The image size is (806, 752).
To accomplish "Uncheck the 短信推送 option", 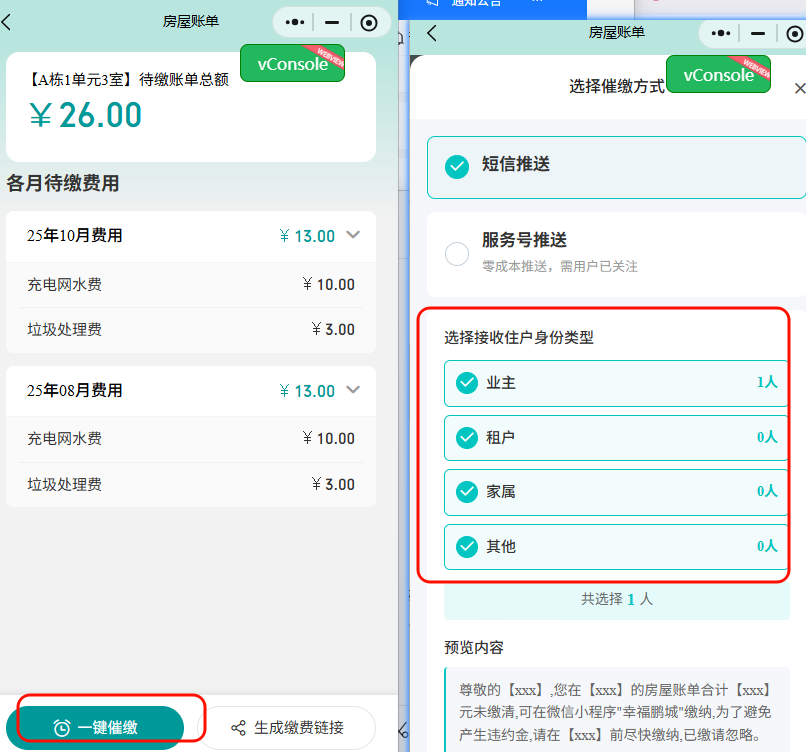I will [456, 167].
